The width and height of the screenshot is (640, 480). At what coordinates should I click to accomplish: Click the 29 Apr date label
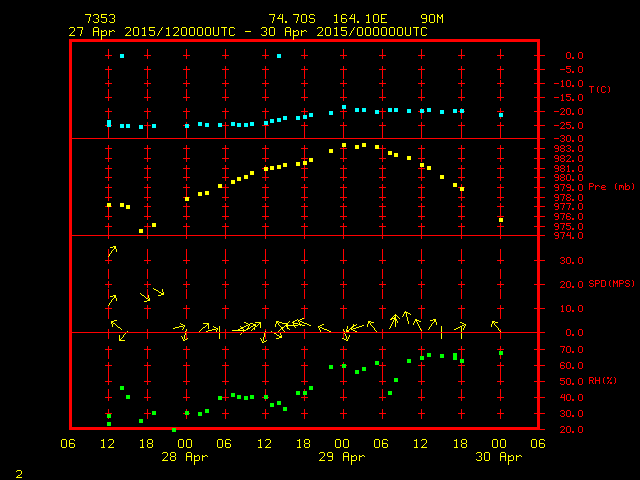pos(343,457)
